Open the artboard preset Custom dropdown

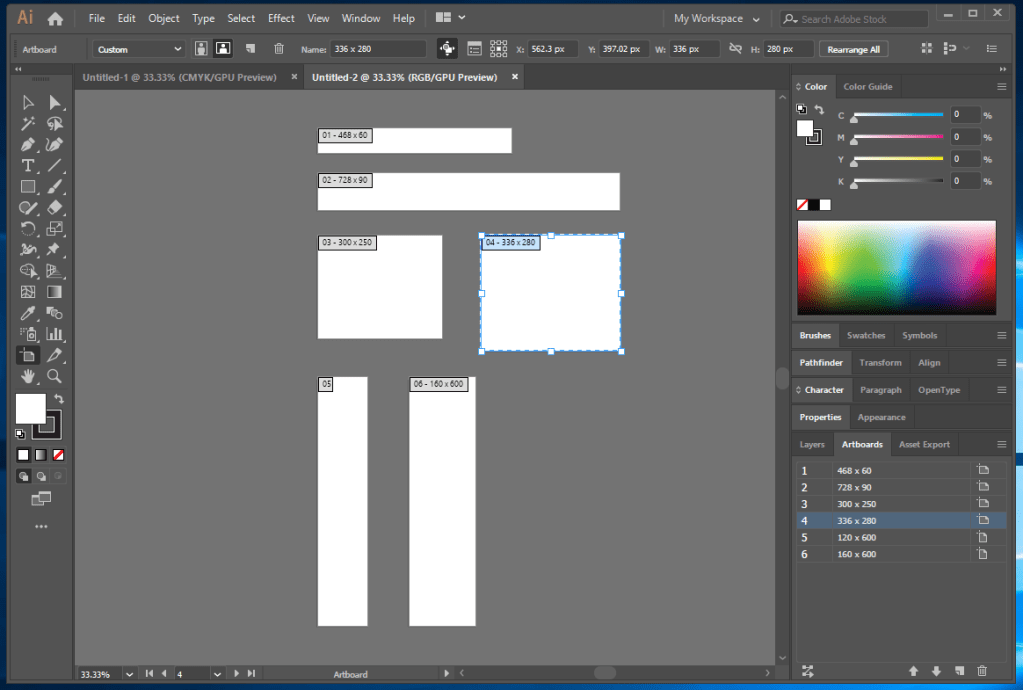139,49
